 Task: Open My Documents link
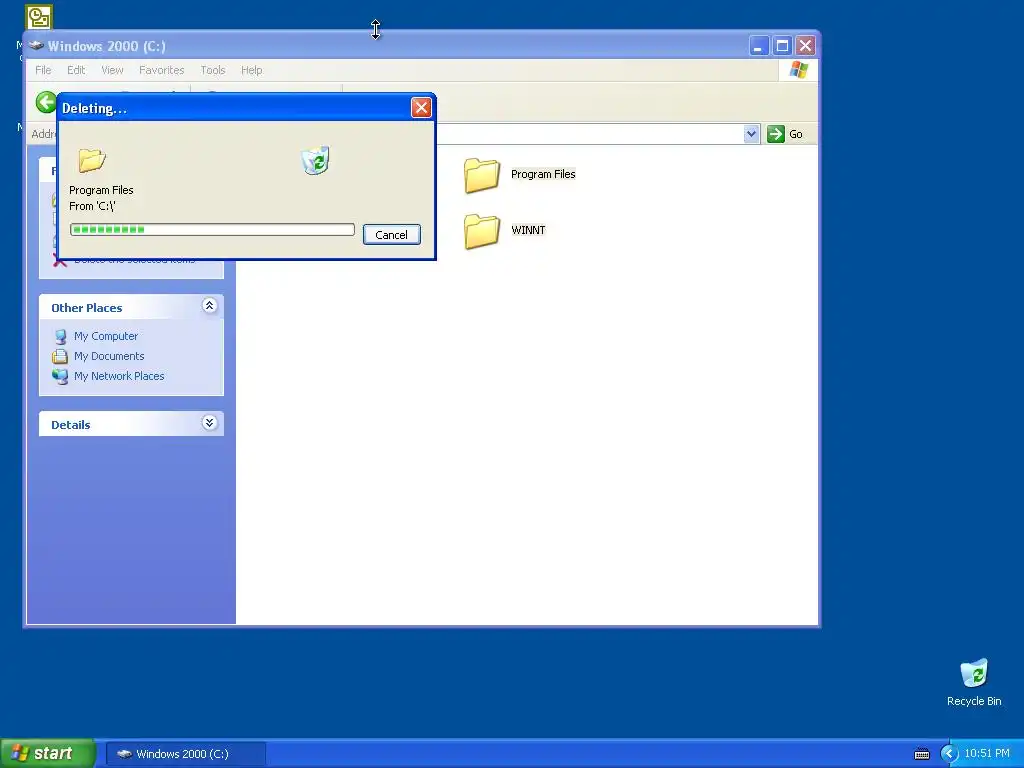109,356
